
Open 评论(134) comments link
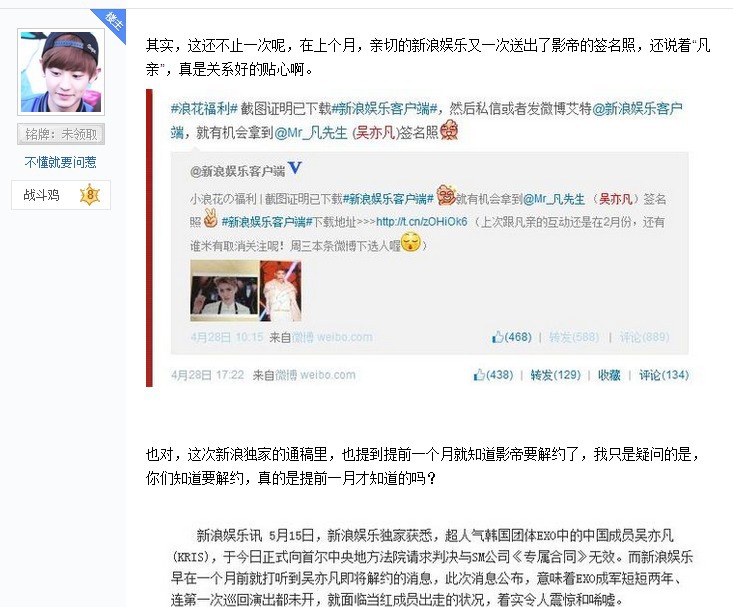tap(664, 375)
